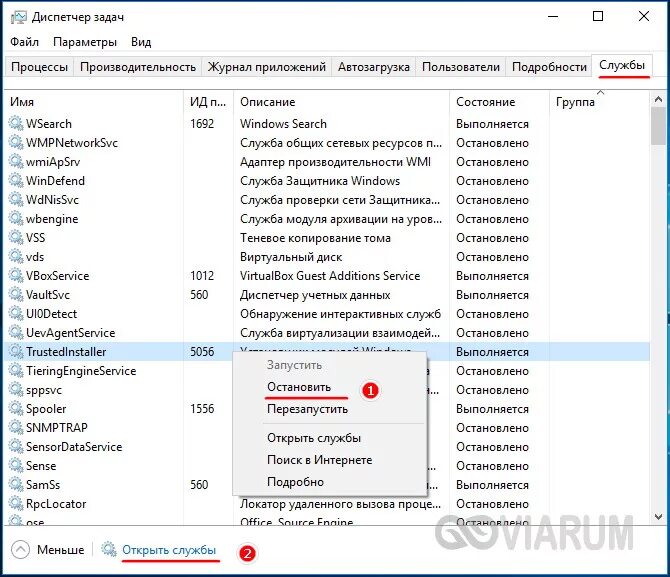Click the gear icon beside UI0Detect
The image size is (670, 577).
coord(16,313)
